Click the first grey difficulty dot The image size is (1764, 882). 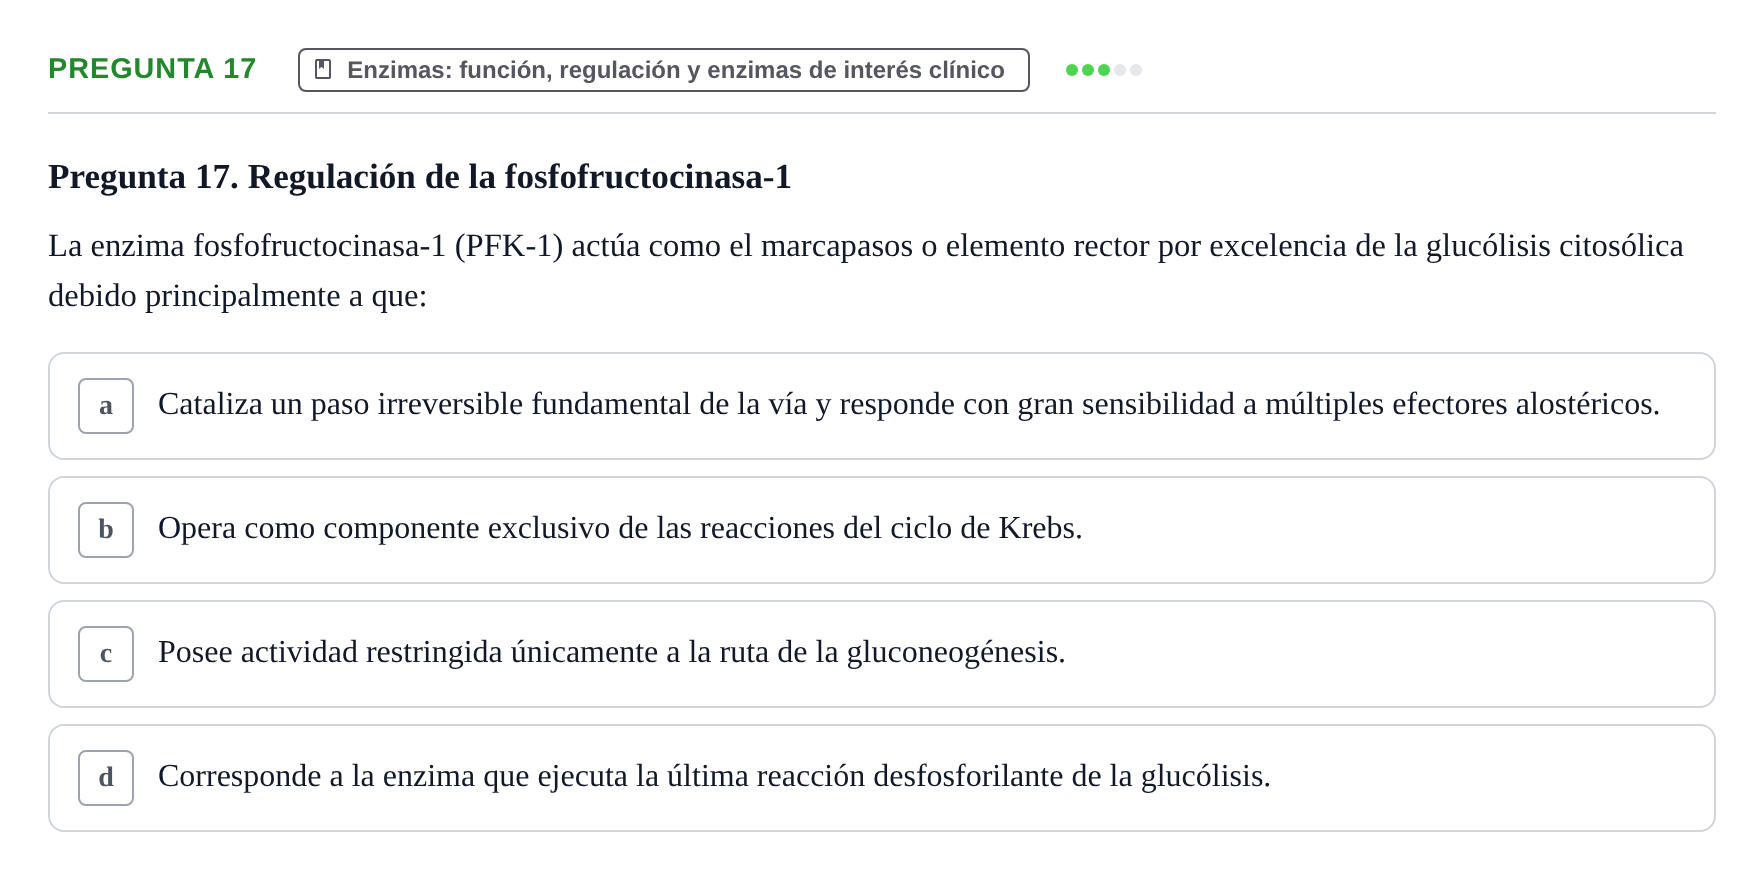[1120, 70]
